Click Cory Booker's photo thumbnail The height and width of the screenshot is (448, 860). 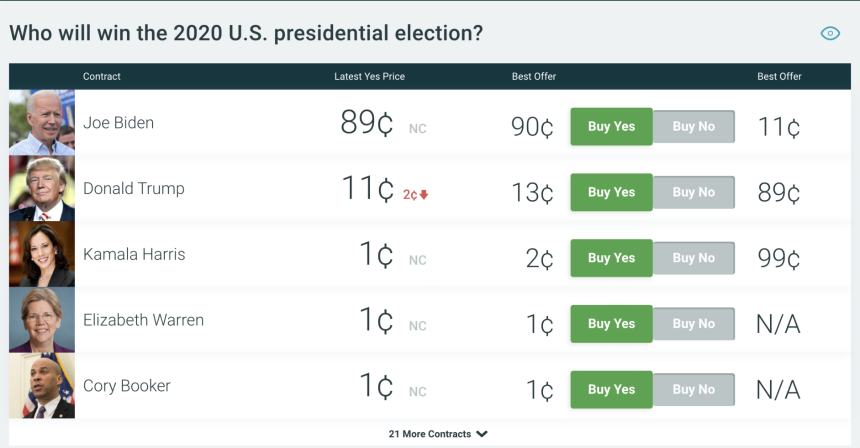click(42, 386)
